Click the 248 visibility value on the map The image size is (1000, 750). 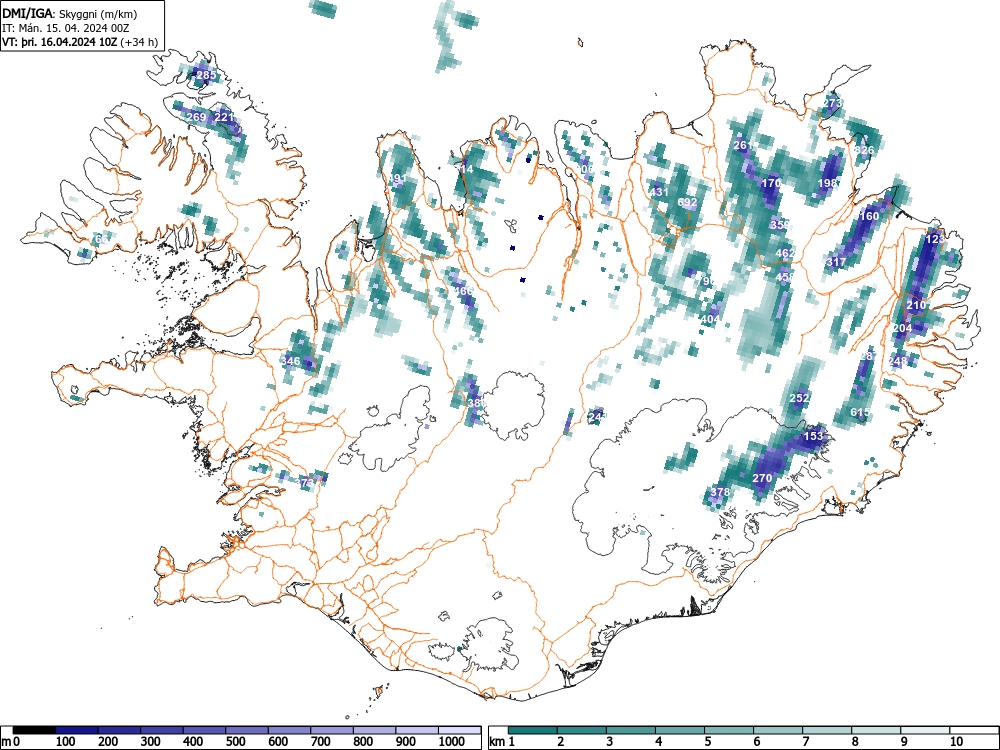[x=897, y=362]
